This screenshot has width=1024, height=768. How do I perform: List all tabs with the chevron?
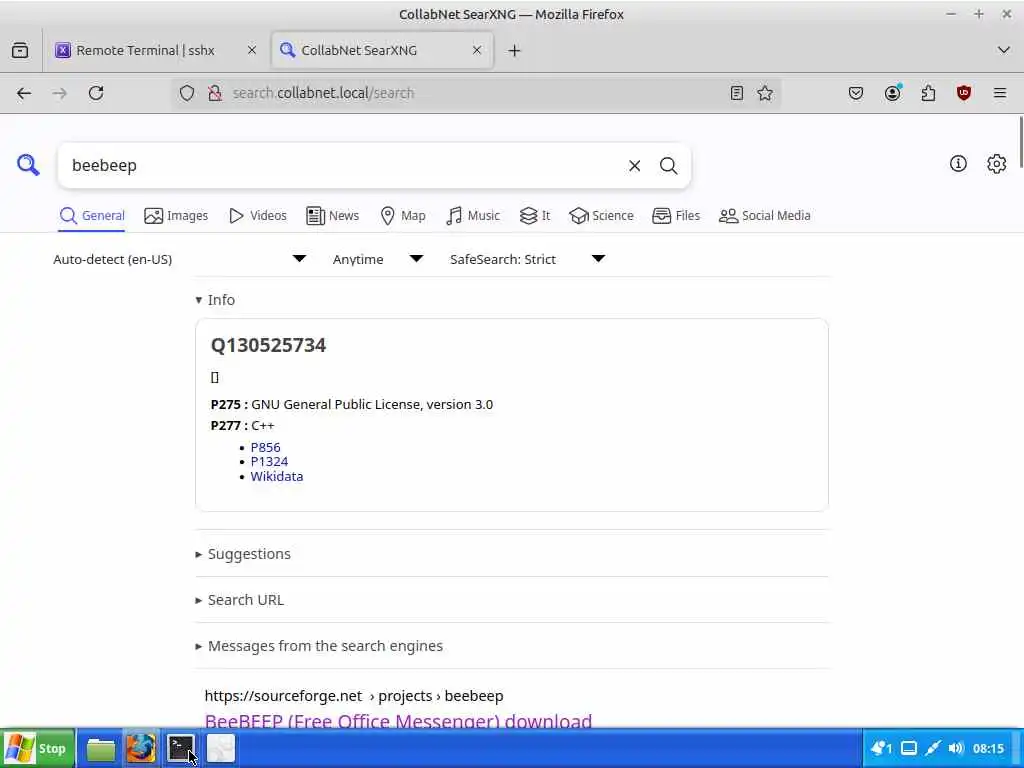(1004, 50)
